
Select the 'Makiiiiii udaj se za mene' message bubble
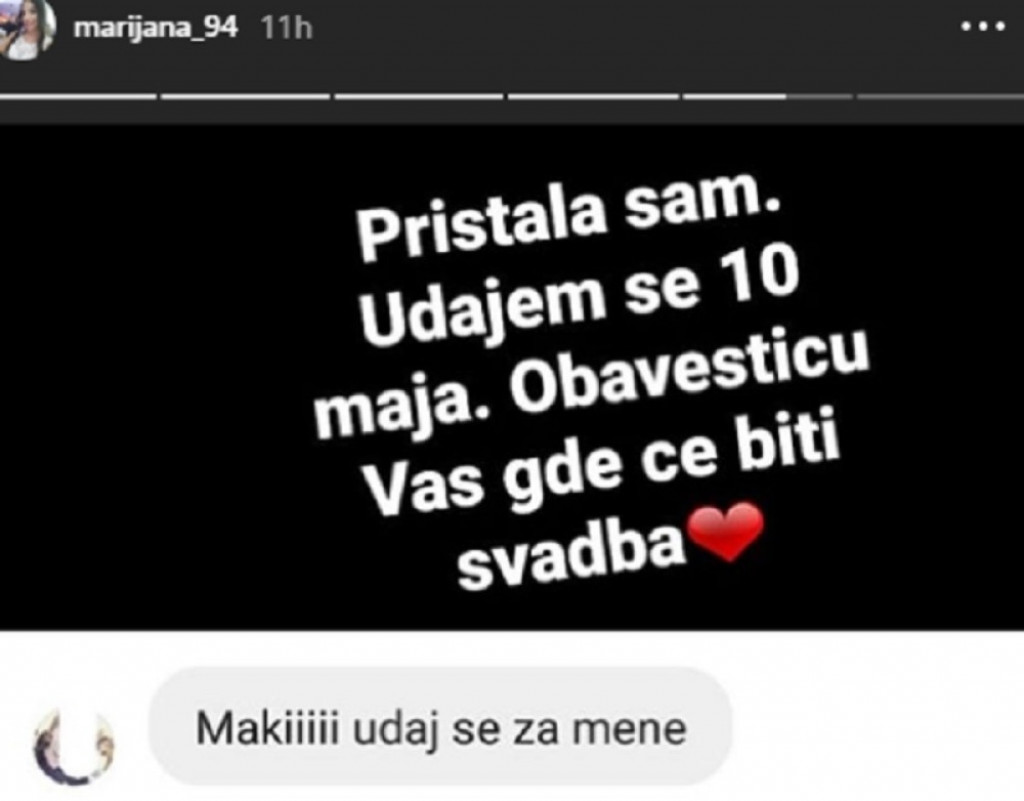(x=440, y=727)
